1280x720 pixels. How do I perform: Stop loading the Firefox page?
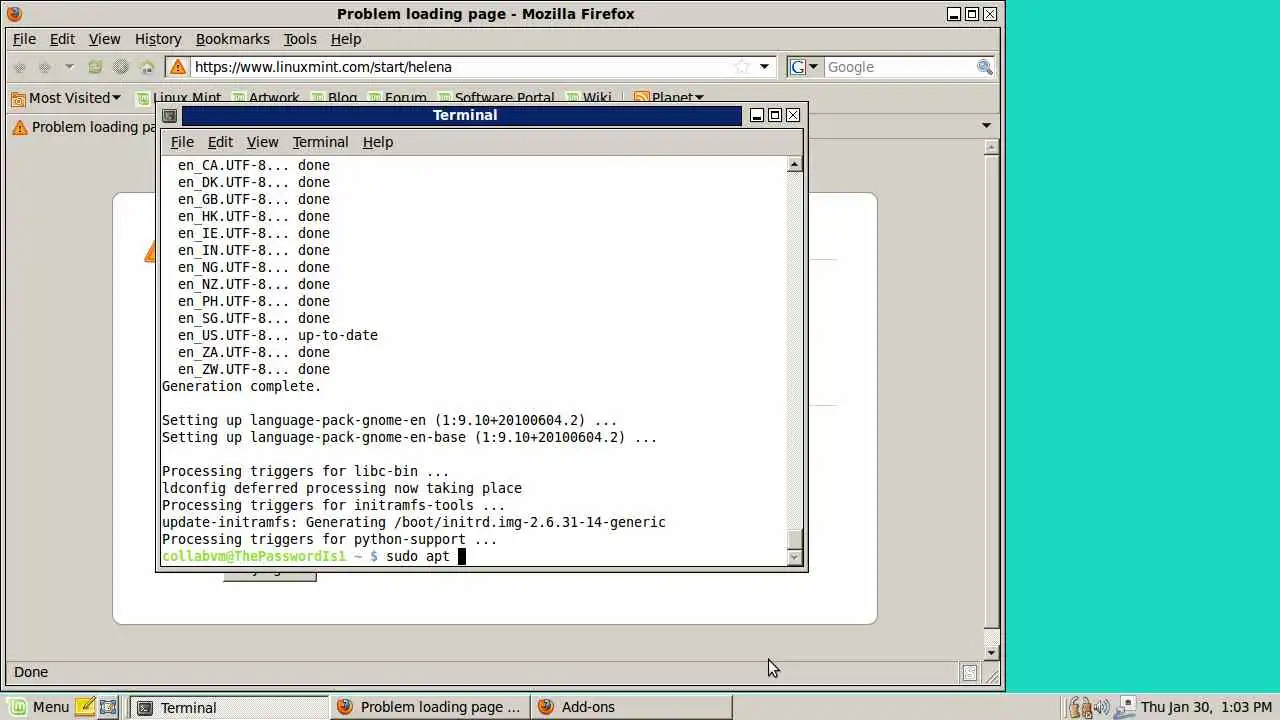pyautogui.click(x=121, y=67)
